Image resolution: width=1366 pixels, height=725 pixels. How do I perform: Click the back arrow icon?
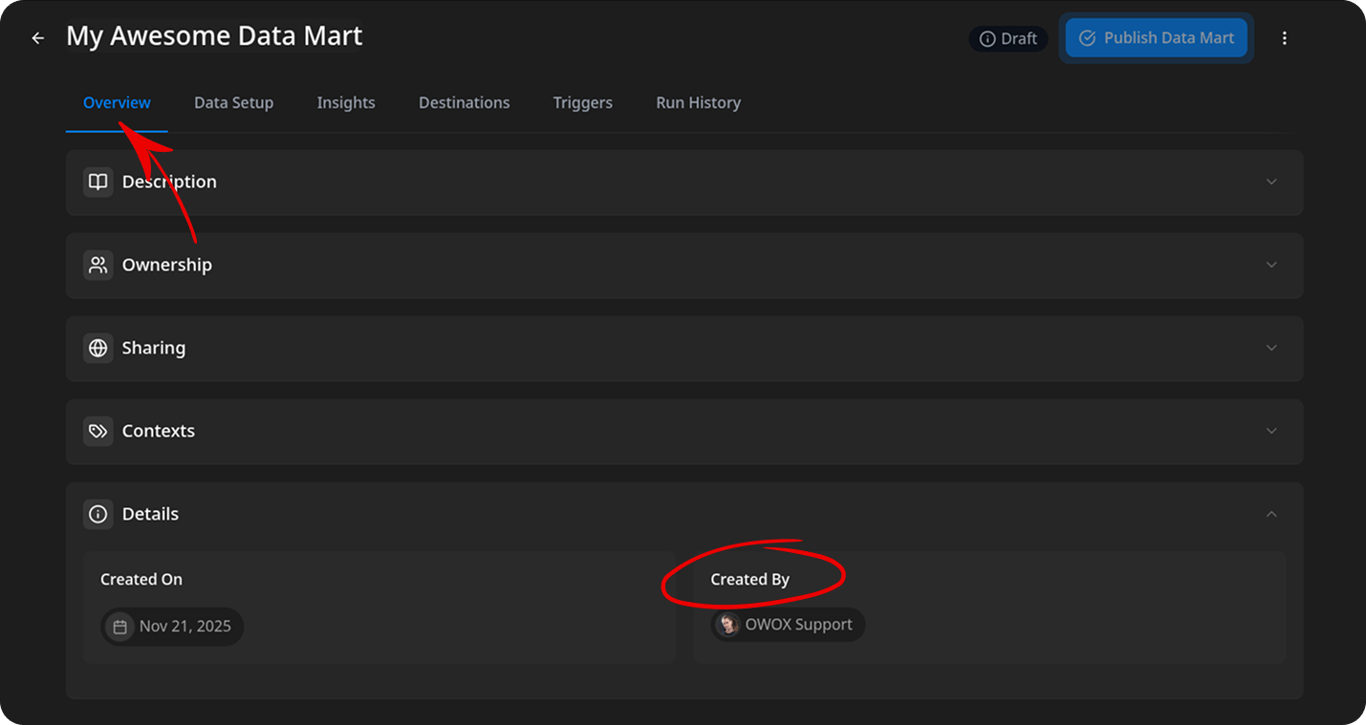38,38
